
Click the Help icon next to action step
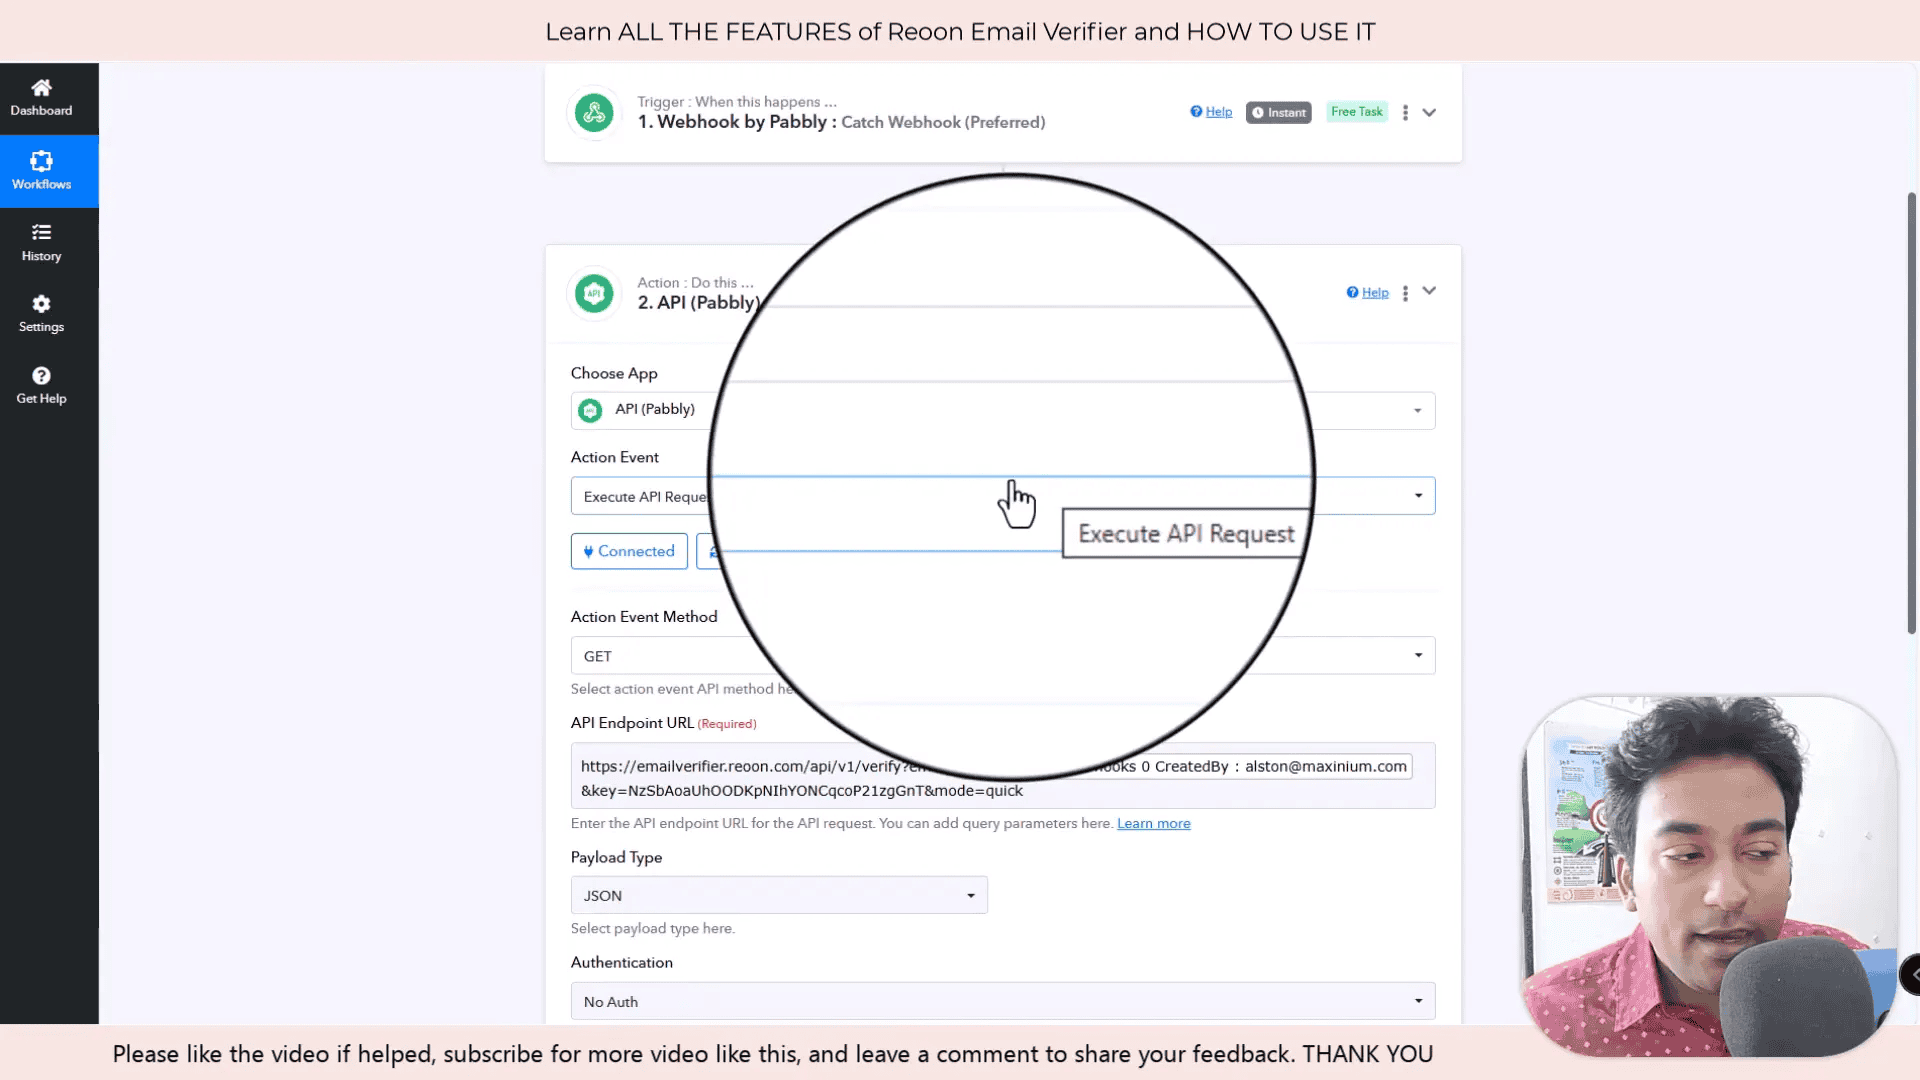tap(1366, 291)
